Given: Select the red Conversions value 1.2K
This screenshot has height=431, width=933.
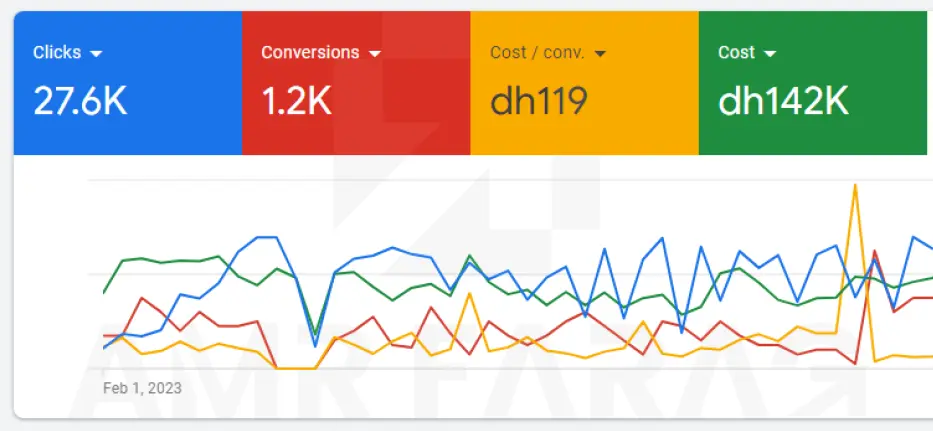Looking at the screenshot, I should click(x=296, y=101).
